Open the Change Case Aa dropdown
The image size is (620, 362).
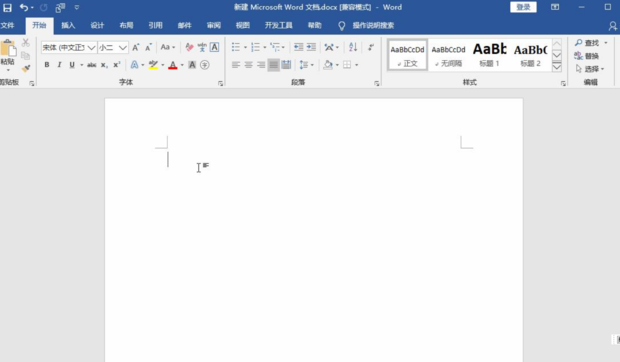[x=168, y=47]
